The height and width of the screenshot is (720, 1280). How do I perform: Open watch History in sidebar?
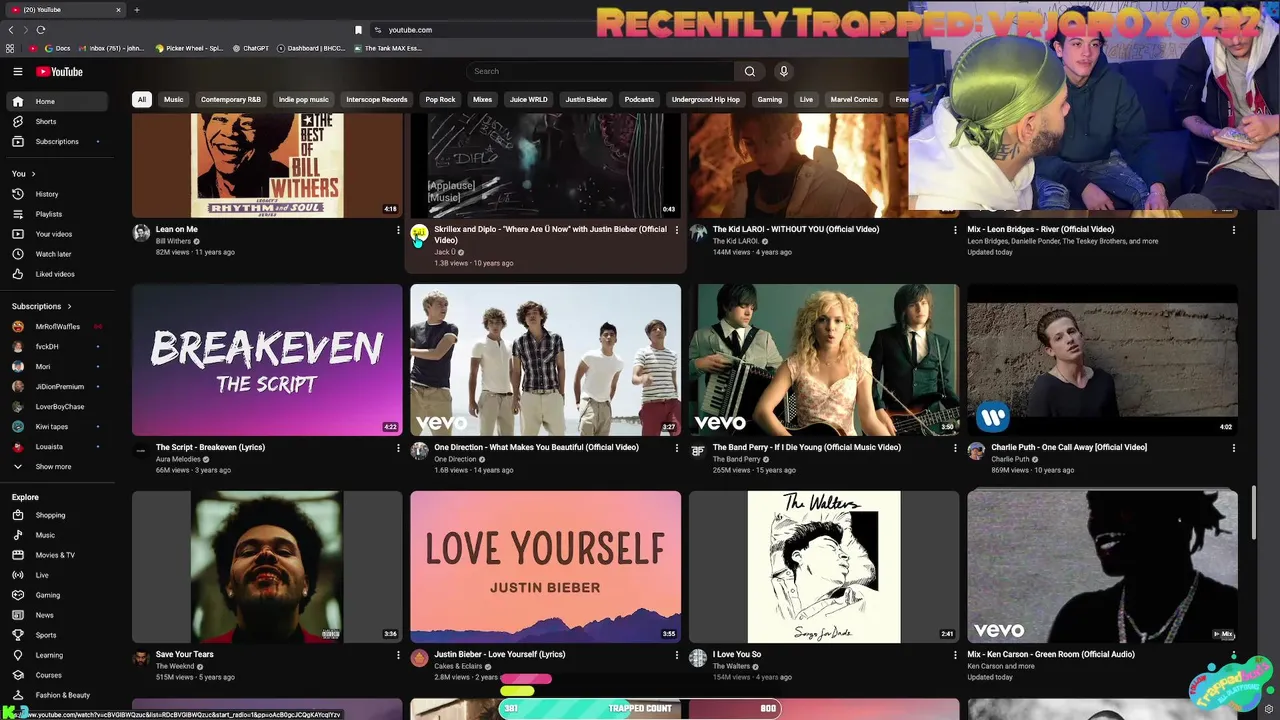(x=56, y=194)
